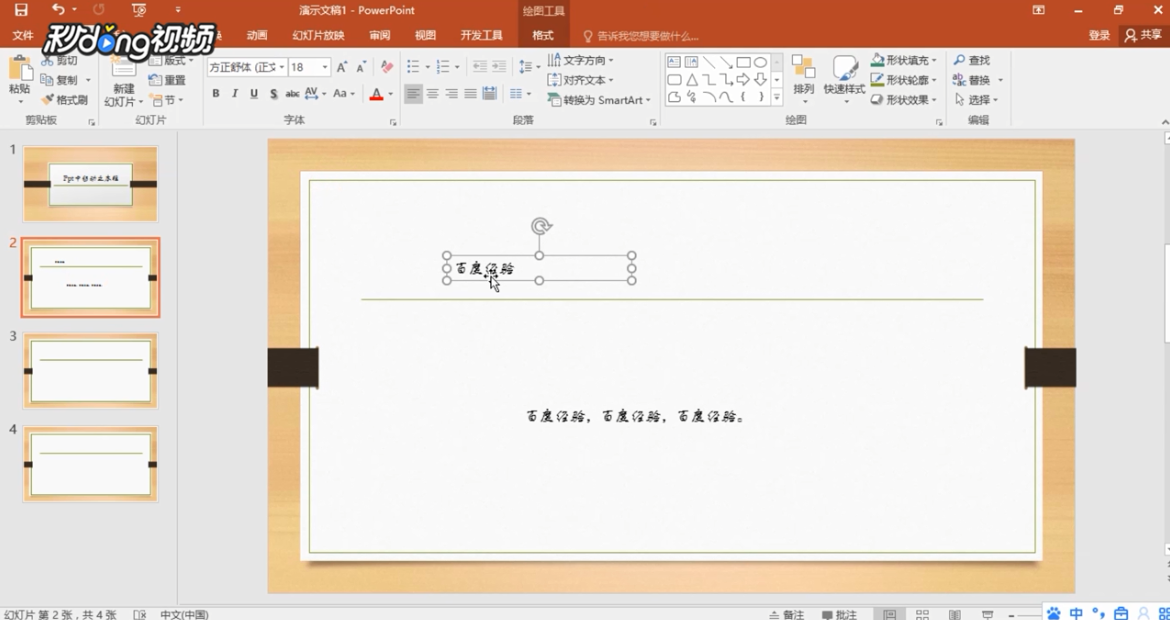Toggle bold formatting
The image size is (1170, 620).
pyautogui.click(x=216, y=93)
